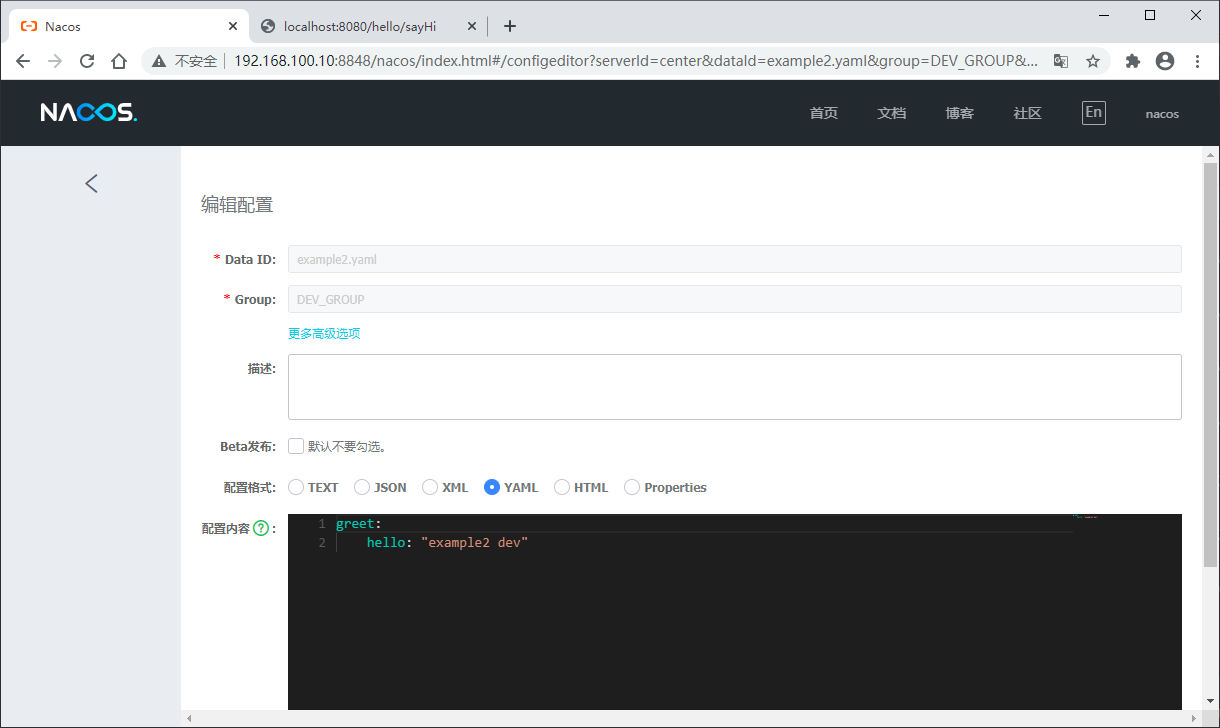Switch to the localhost:8080/hello/sayHi tab
Image resolution: width=1220 pixels, height=728 pixels.
click(x=368, y=26)
